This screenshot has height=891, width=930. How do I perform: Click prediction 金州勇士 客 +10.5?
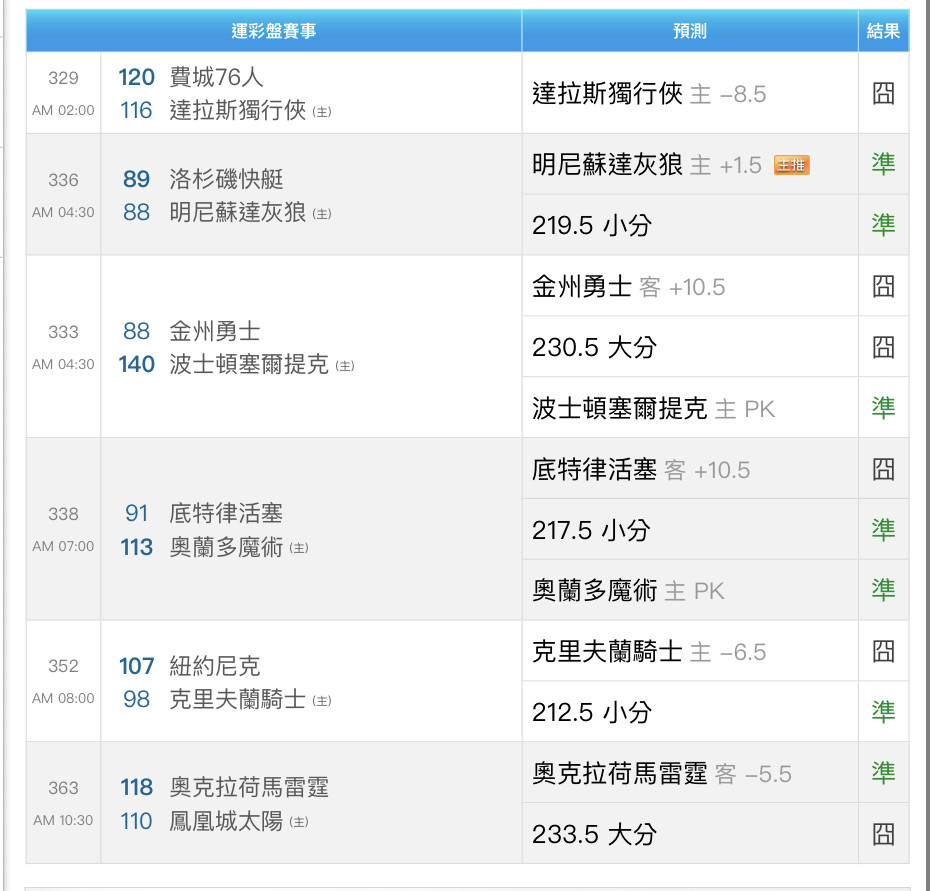(629, 287)
